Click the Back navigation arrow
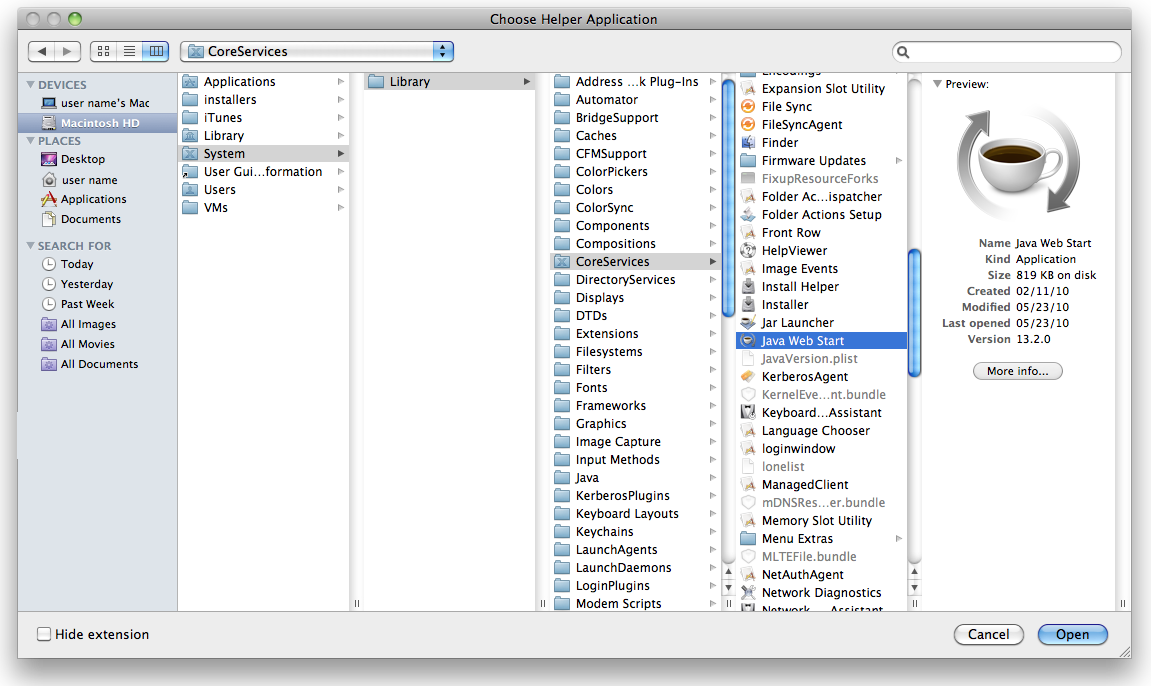 pos(41,51)
